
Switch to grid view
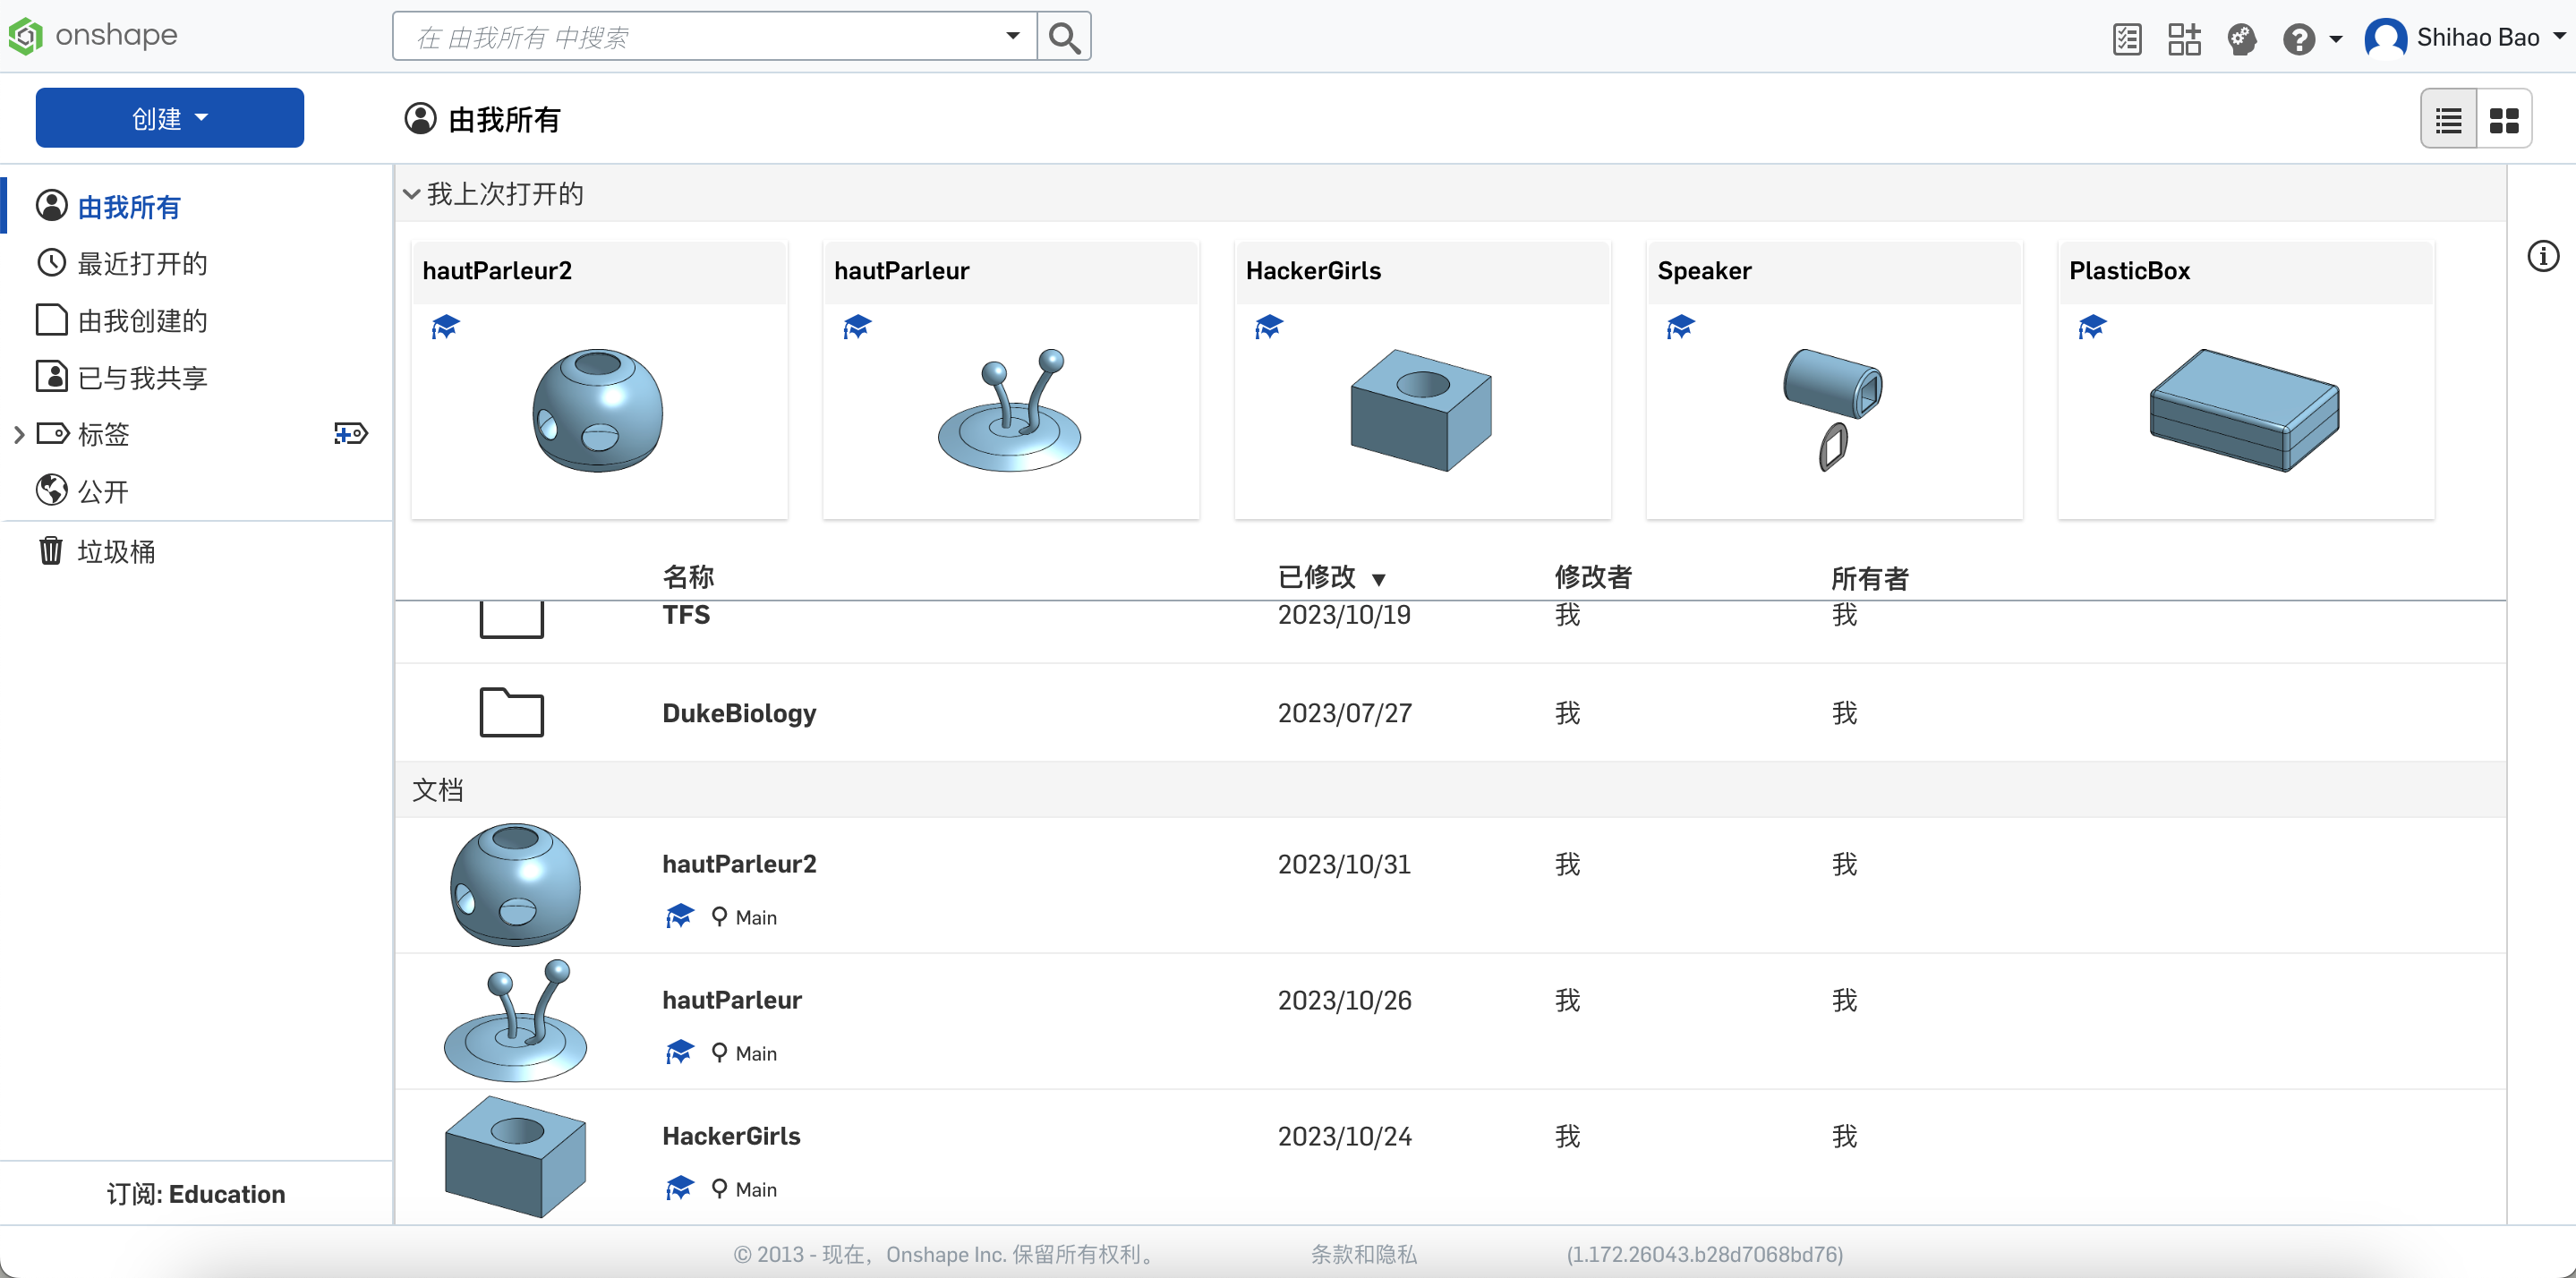pos(2504,120)
